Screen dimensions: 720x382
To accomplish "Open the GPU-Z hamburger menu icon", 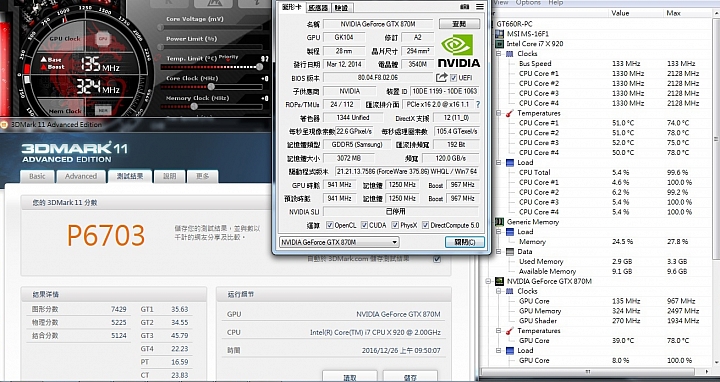I will click(479, 7).
